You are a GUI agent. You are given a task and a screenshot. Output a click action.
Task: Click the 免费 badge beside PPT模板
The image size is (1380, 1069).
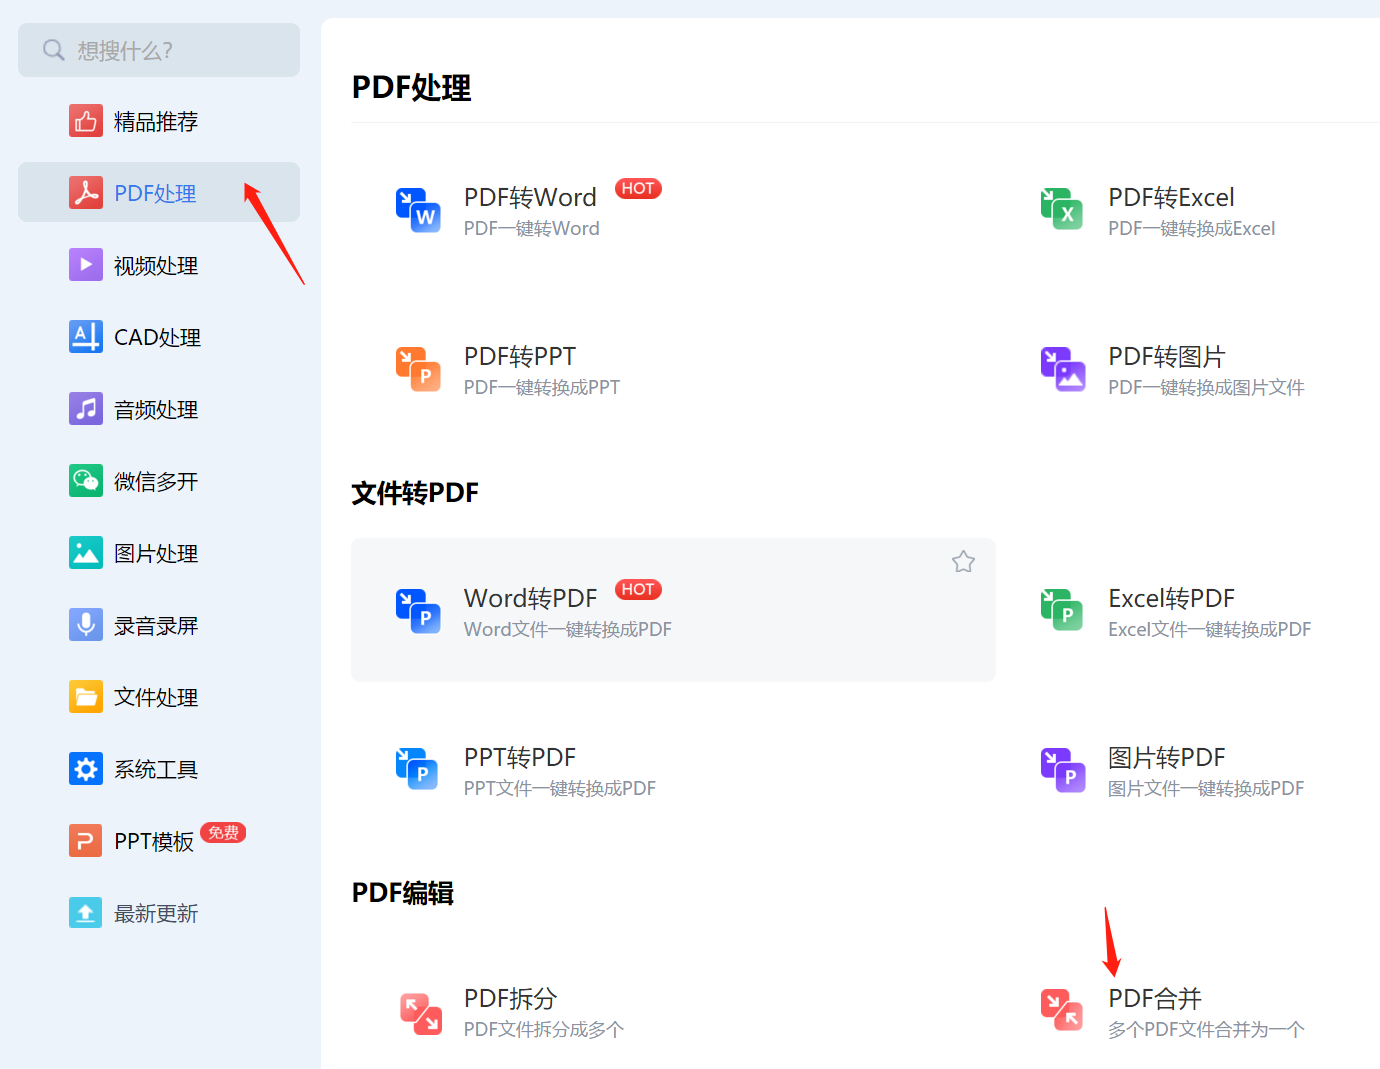click(223, 833)
